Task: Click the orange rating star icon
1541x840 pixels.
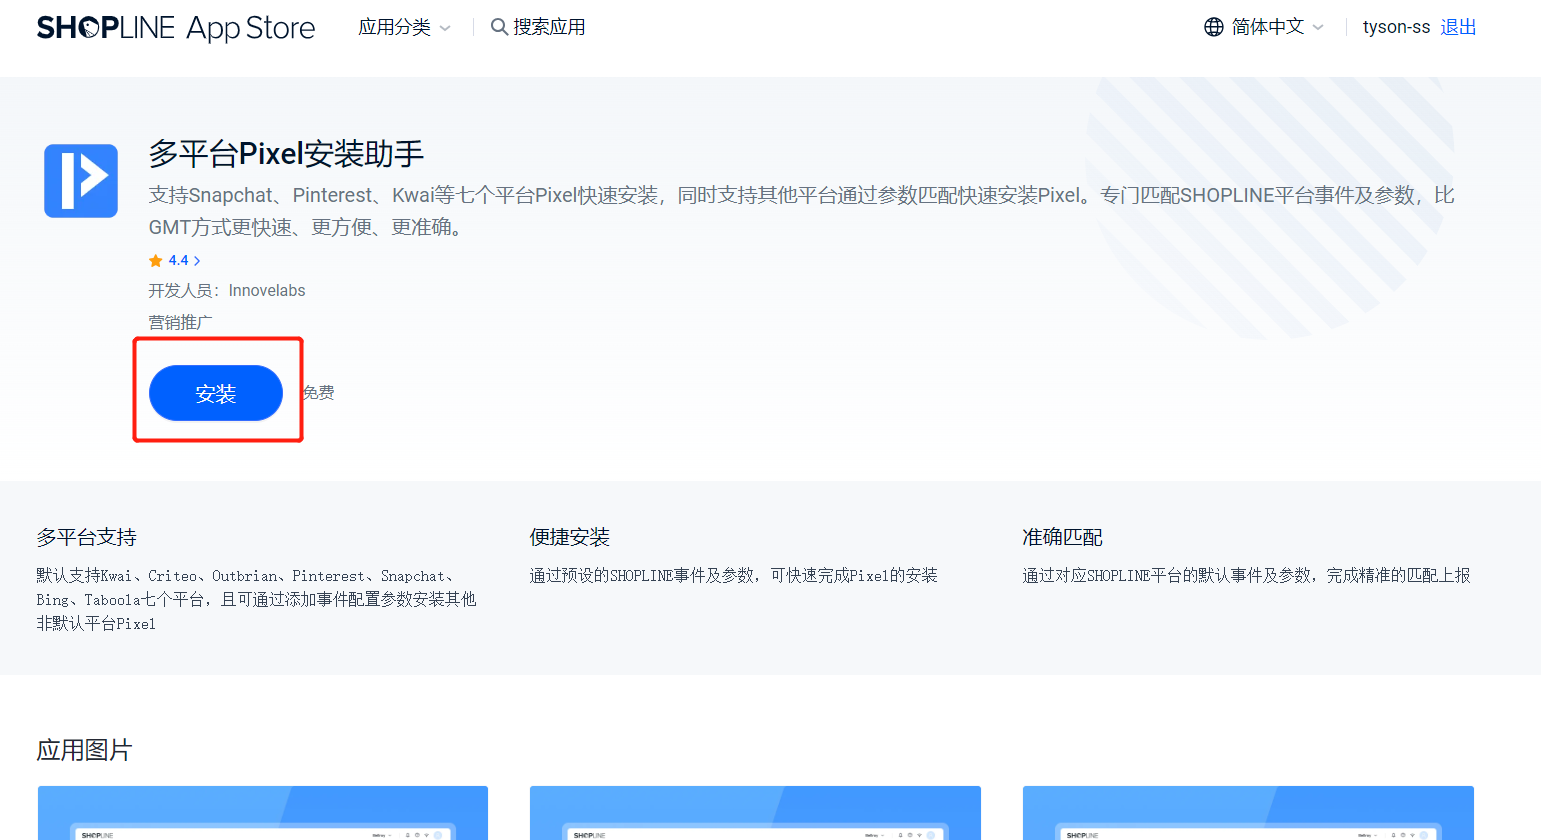Action: pyautogui.click(x=156, y=261)
